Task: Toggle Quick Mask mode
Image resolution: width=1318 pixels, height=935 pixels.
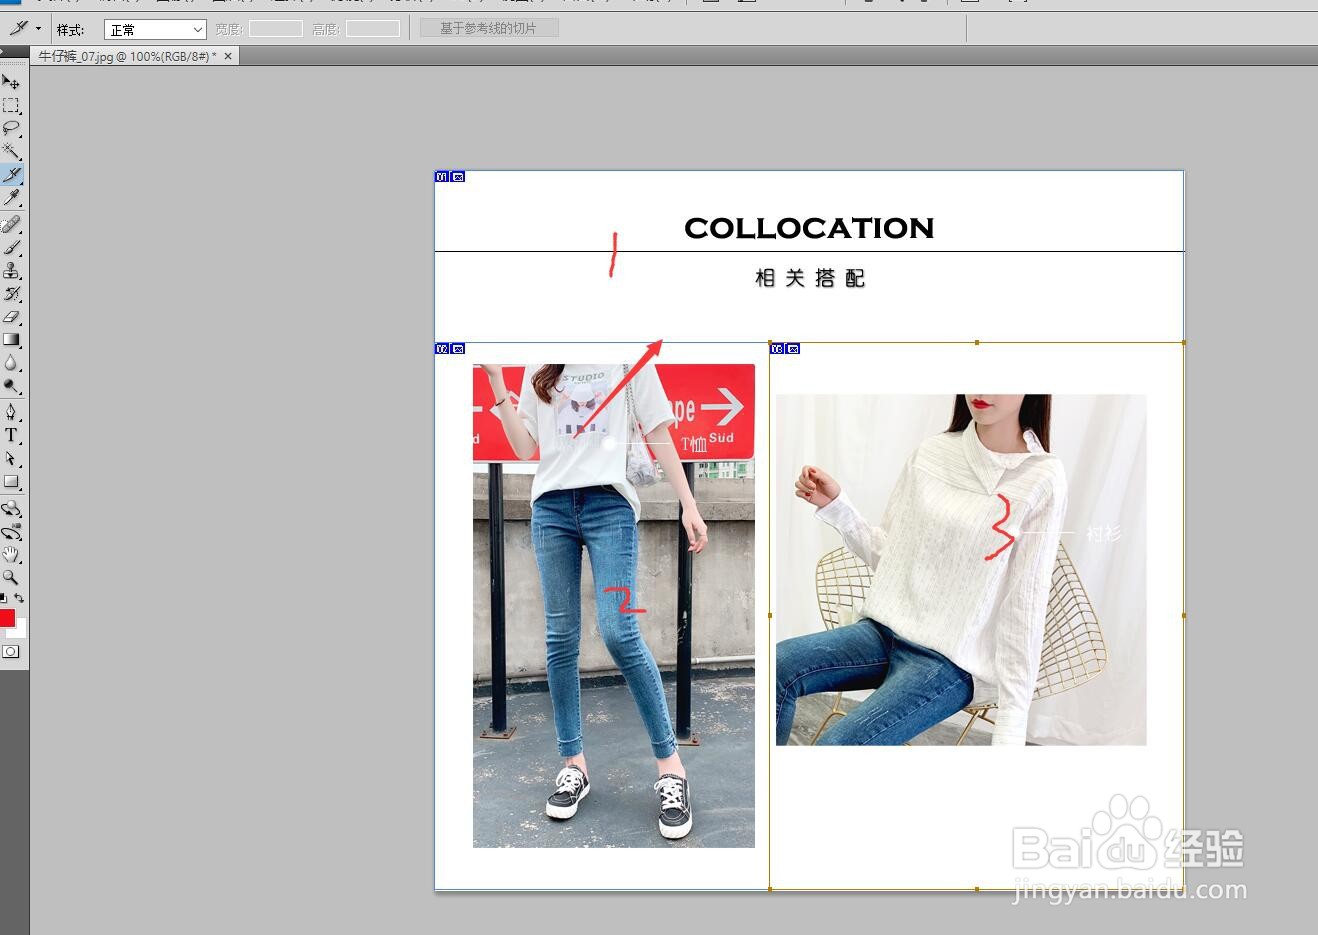Action: 11,652
